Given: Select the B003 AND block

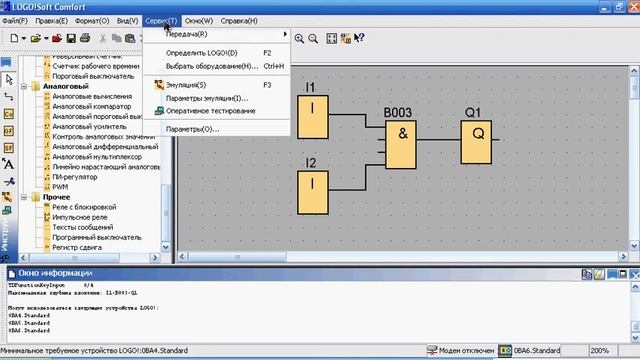Looking at the screenshot, I should coord(401,144).
